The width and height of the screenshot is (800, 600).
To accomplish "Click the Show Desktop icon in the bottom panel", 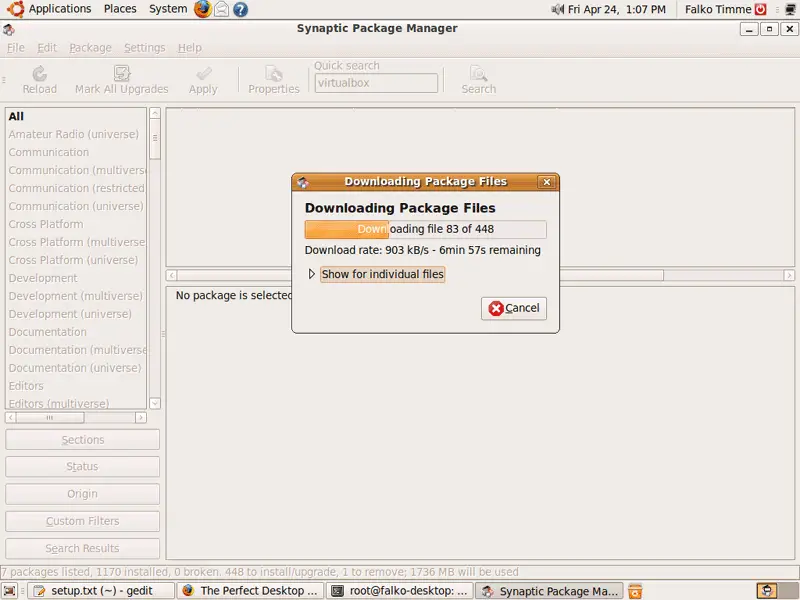I will tap(10, 591).
